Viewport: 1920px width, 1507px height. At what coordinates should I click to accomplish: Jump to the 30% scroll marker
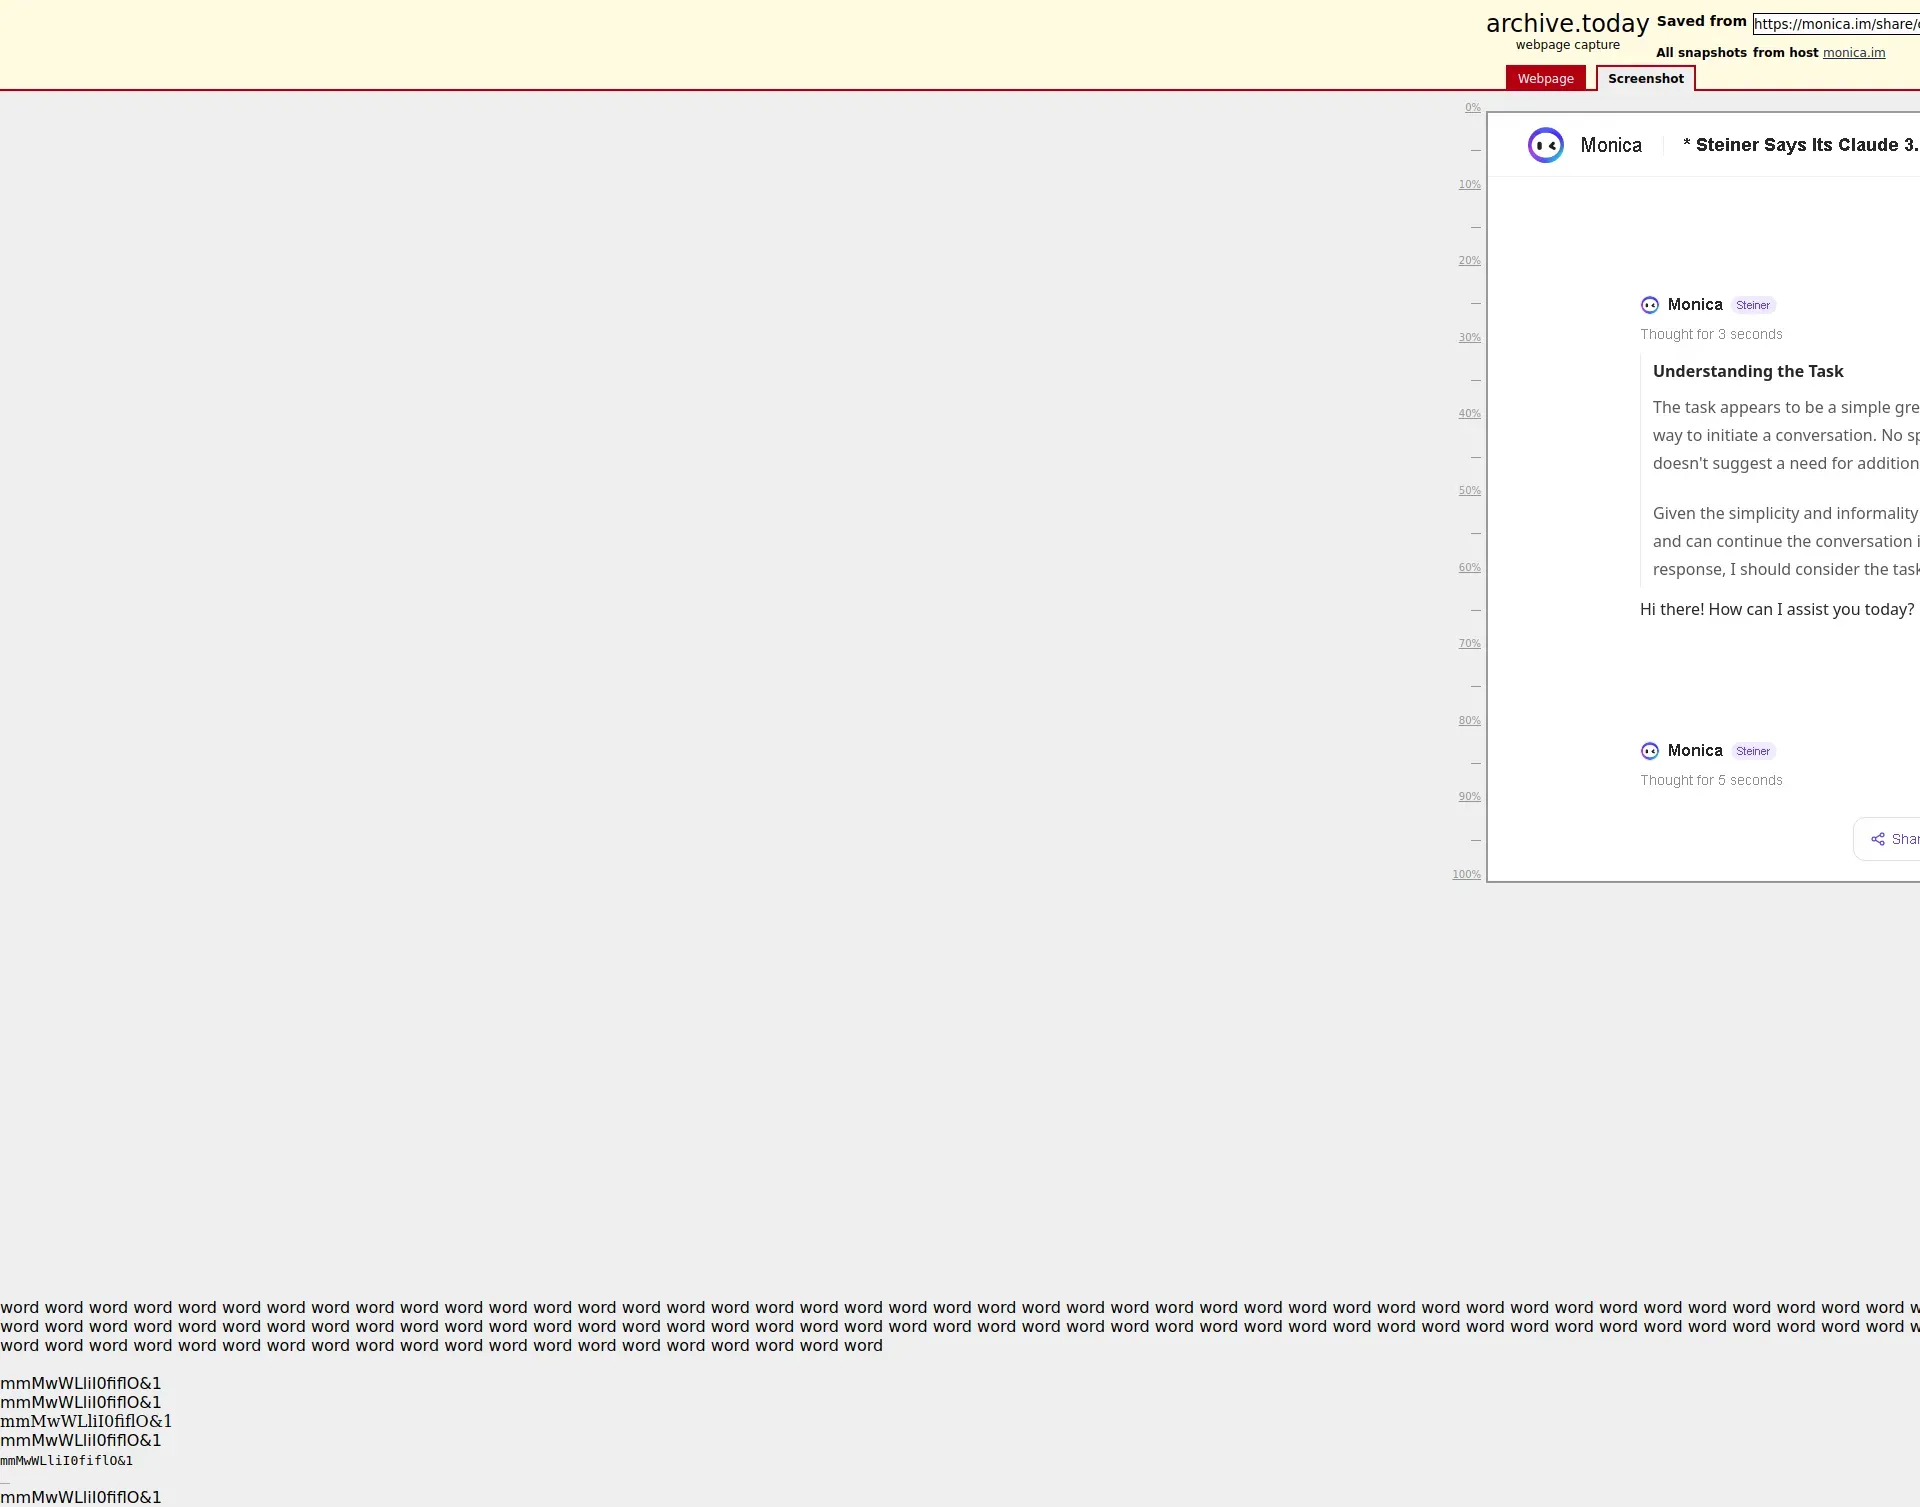(1469, 338)
